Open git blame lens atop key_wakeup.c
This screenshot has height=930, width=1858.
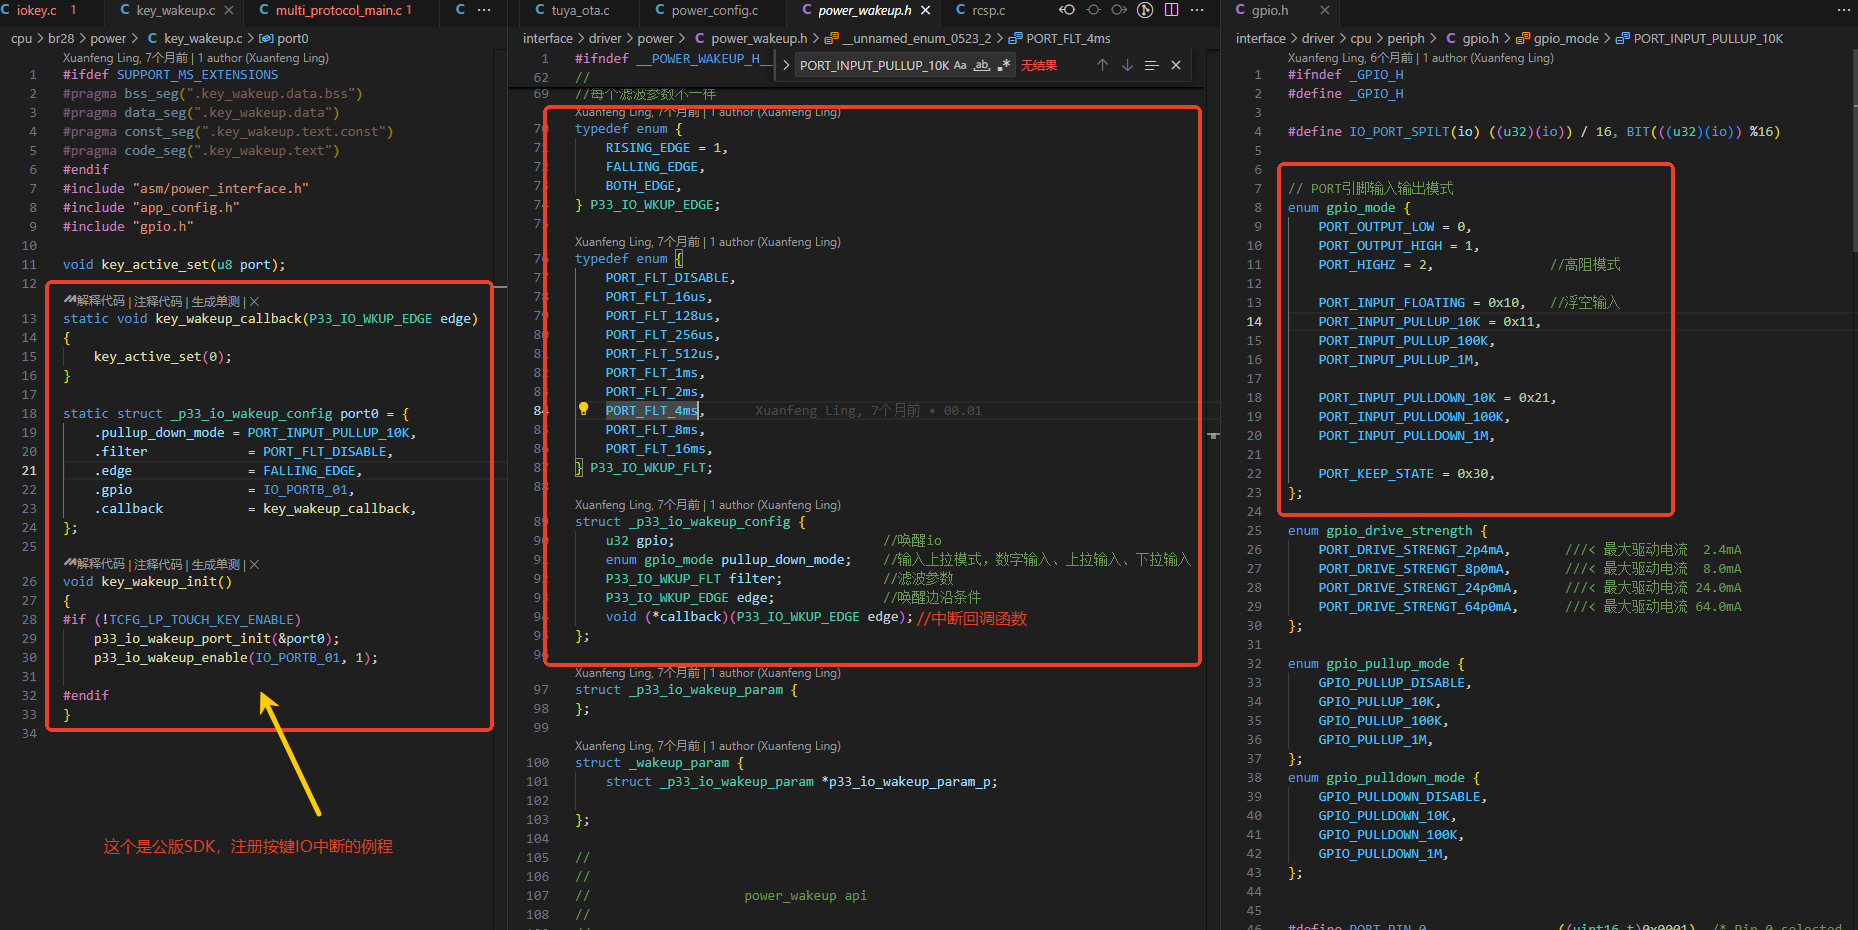pos(196,58)
